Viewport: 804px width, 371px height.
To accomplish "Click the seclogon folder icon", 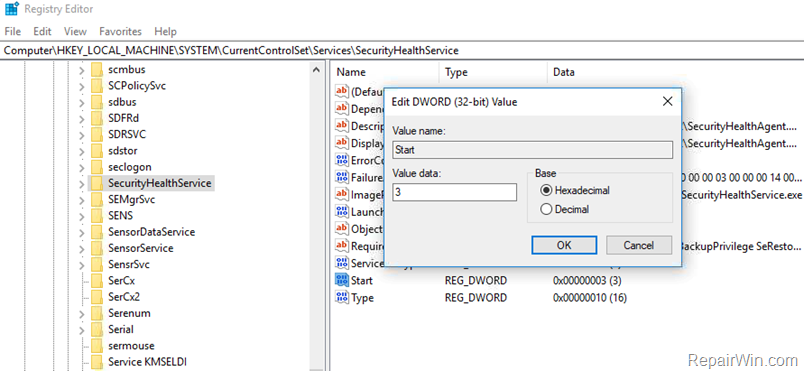I will 97,167.
